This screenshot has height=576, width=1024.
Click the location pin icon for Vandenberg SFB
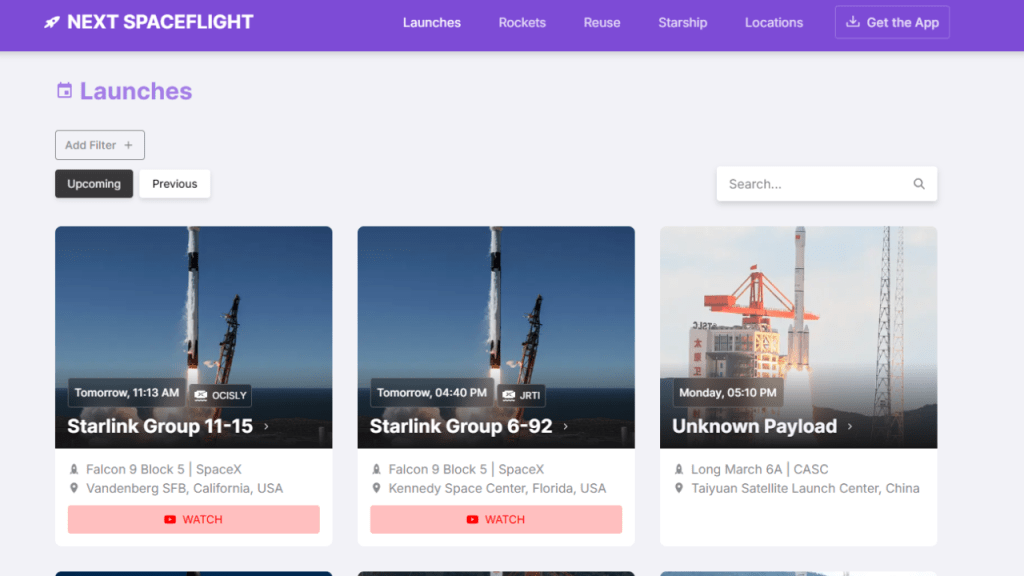point(75,488)
